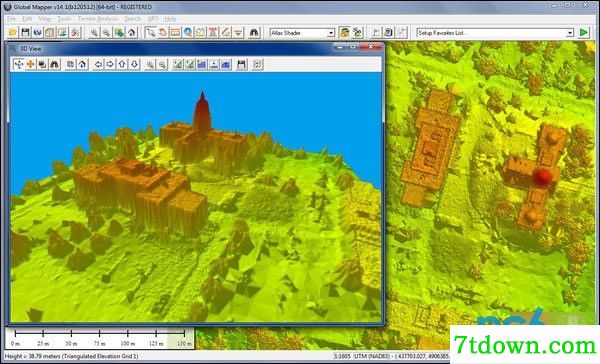Select the 3D View rotate navigation tool
600x364 pixels.
18,64
